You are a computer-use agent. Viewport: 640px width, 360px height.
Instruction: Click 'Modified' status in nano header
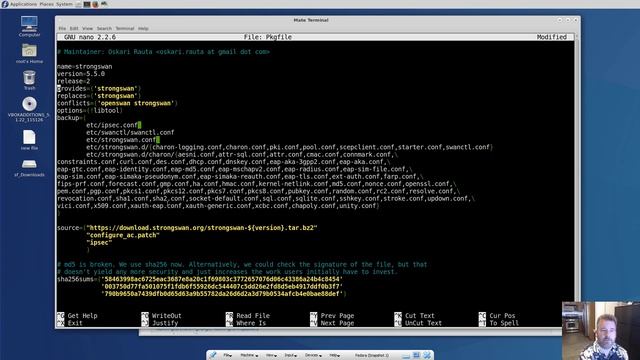[x=551, y=37]
